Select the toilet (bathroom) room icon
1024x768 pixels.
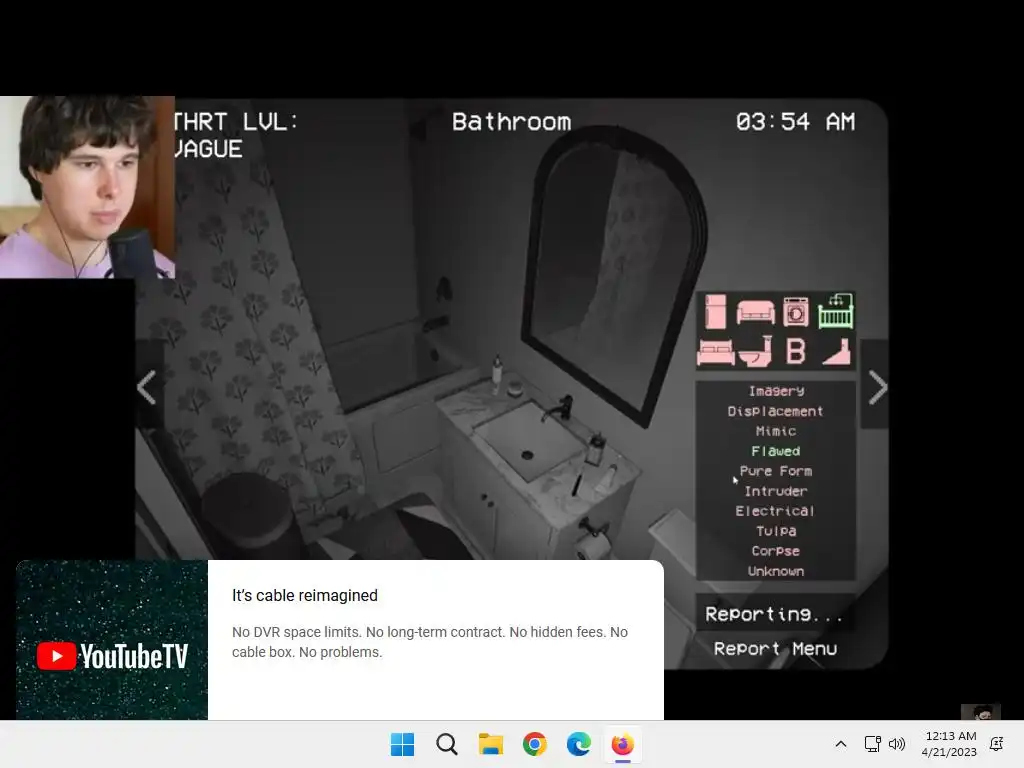756,351
